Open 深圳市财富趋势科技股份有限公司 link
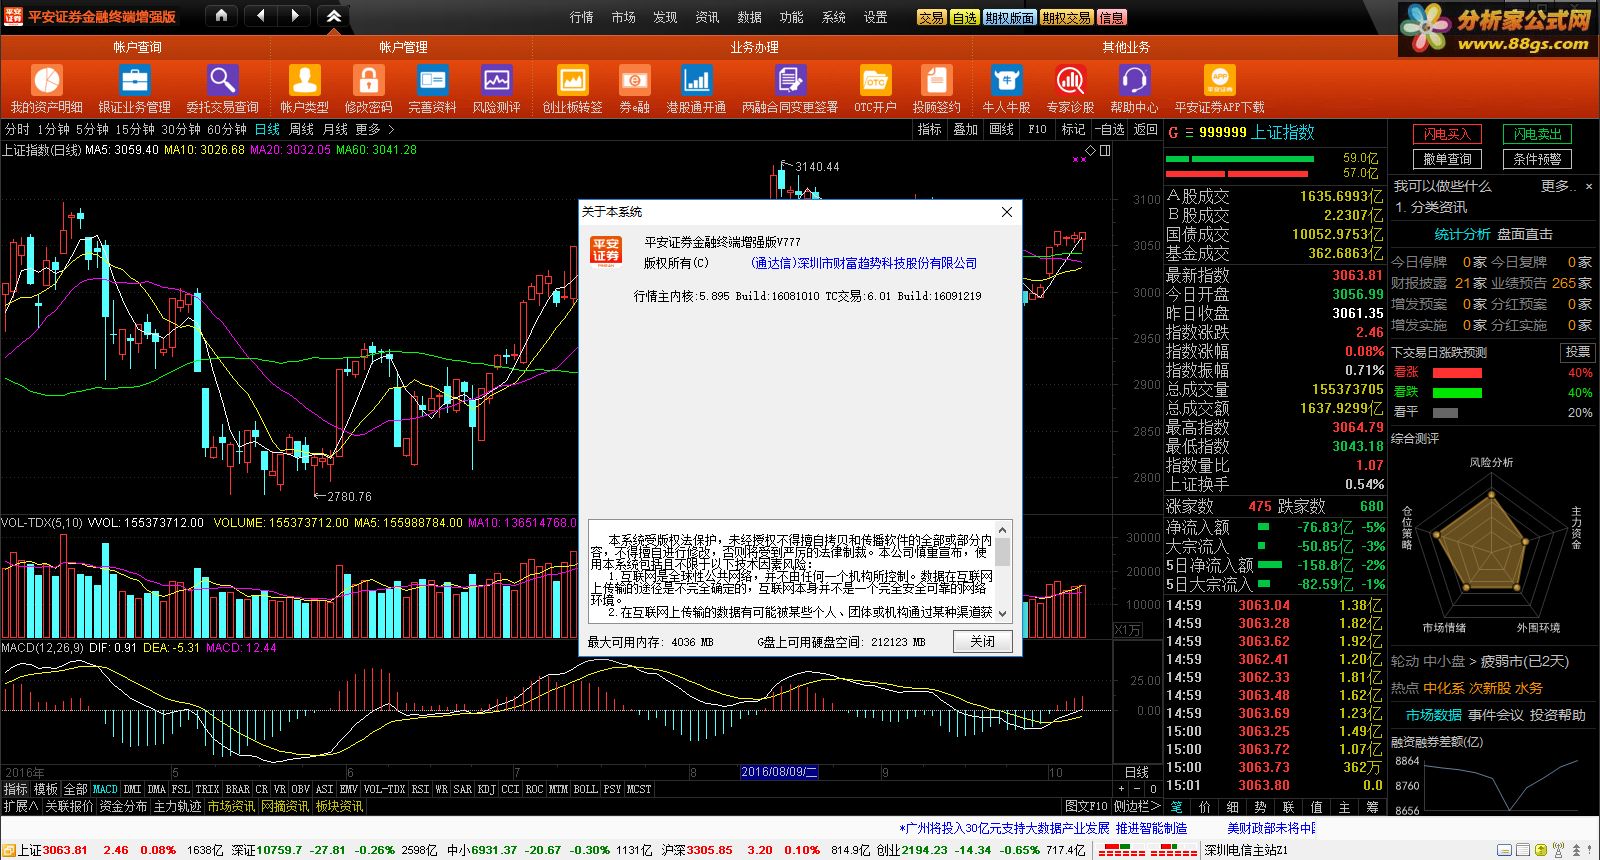 tap(864, 263)
